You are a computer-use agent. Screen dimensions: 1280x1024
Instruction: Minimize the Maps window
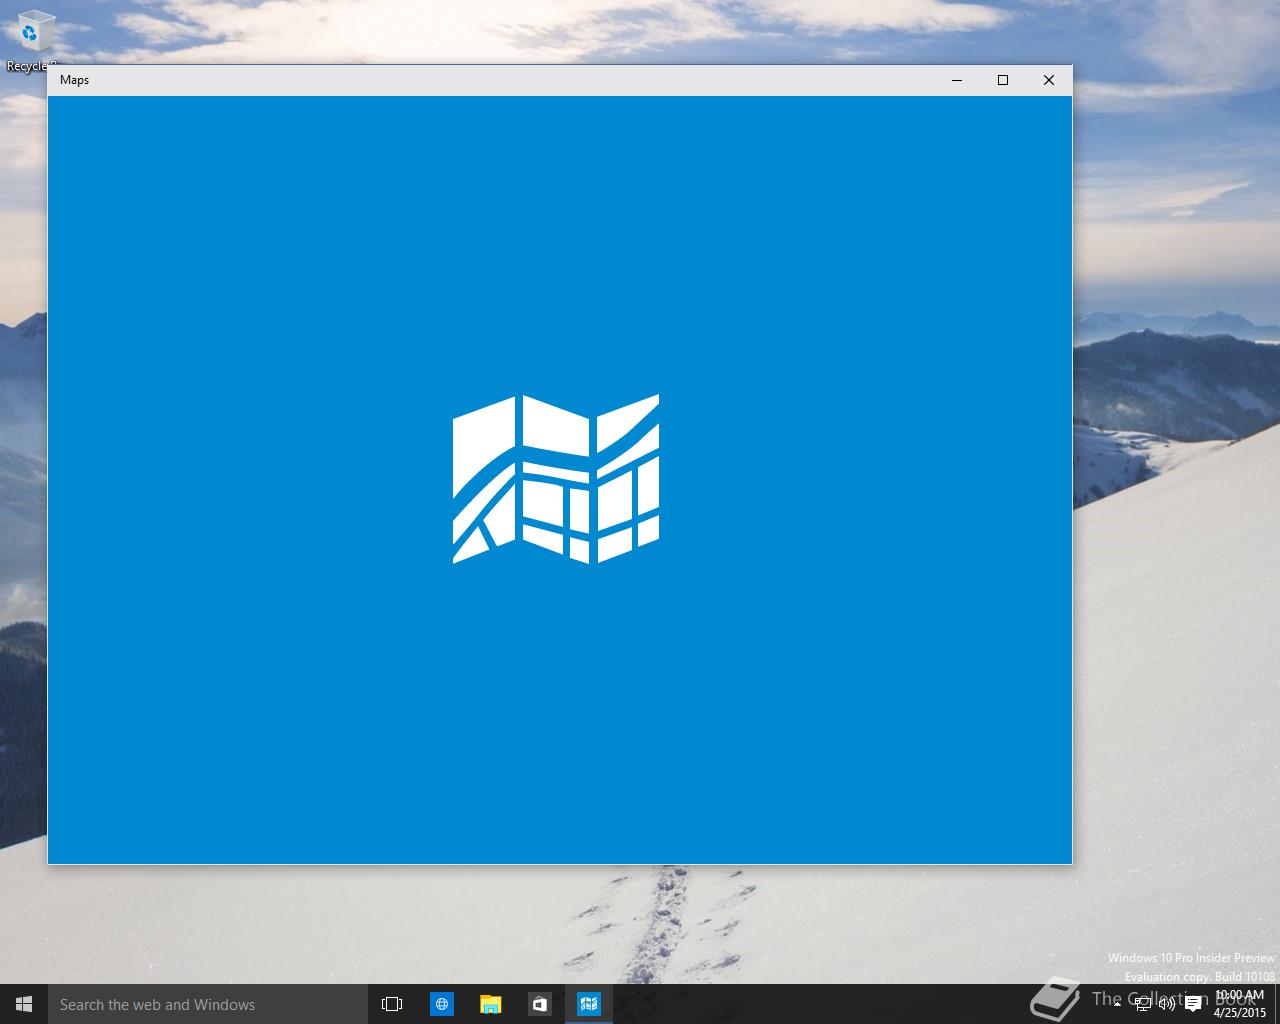pos(957,80)
